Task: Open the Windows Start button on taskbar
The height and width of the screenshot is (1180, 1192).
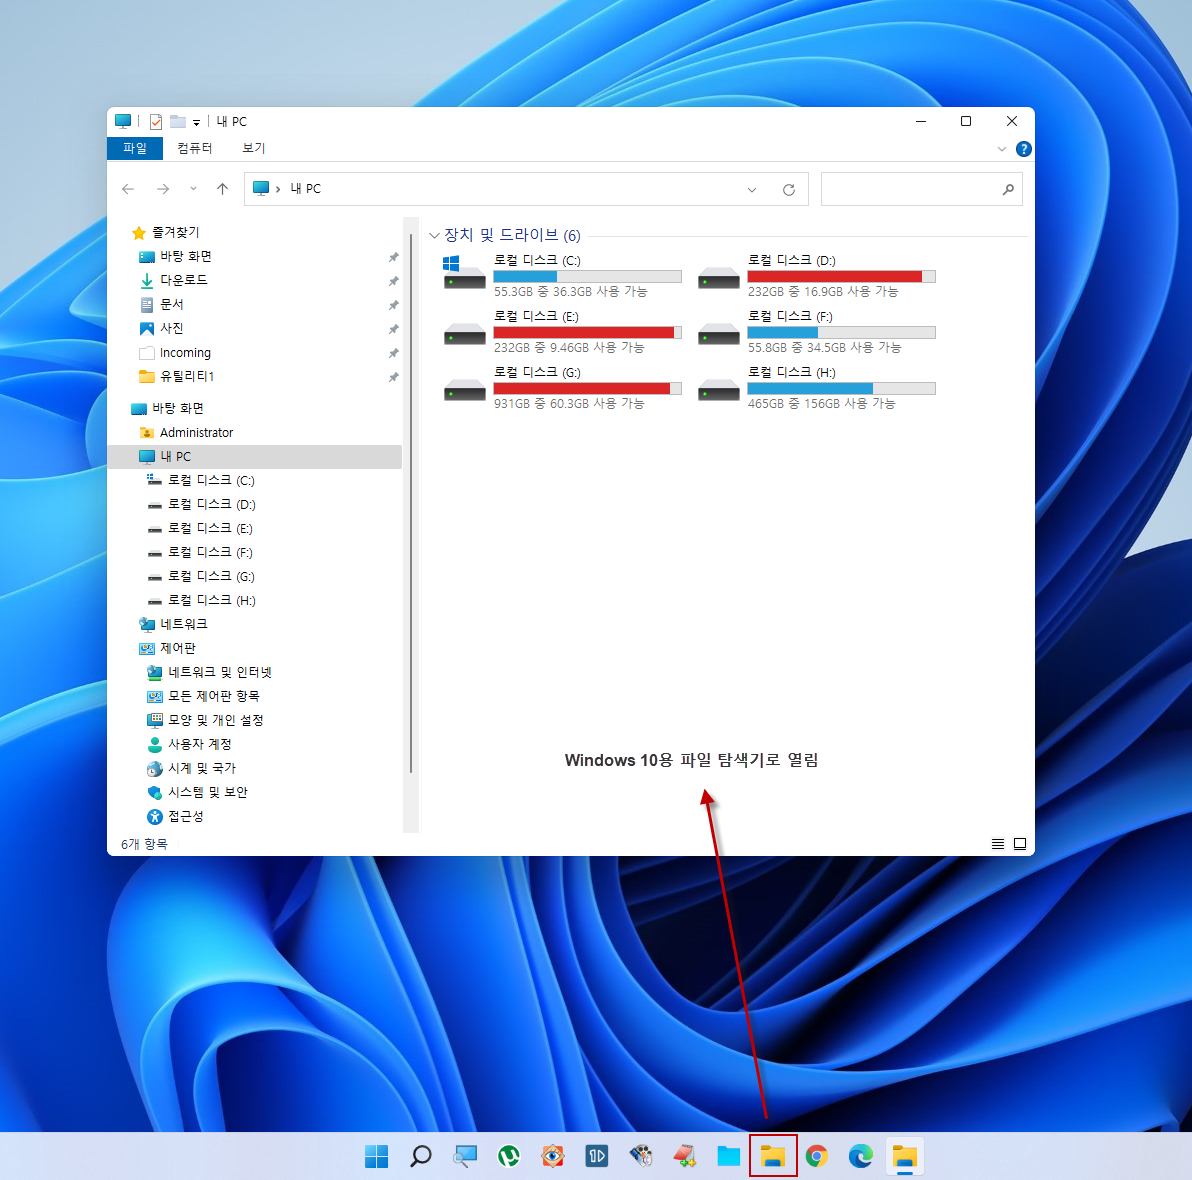Action: (376, 1156)
